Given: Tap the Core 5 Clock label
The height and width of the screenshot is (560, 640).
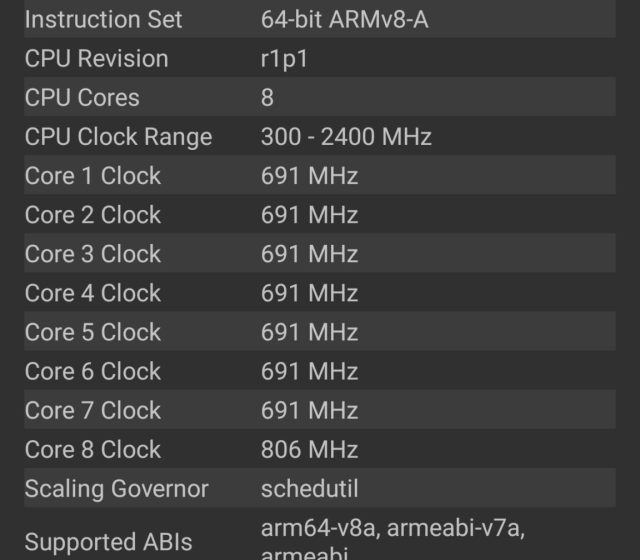Looking at the screenshot, I should tap(92, 331).
